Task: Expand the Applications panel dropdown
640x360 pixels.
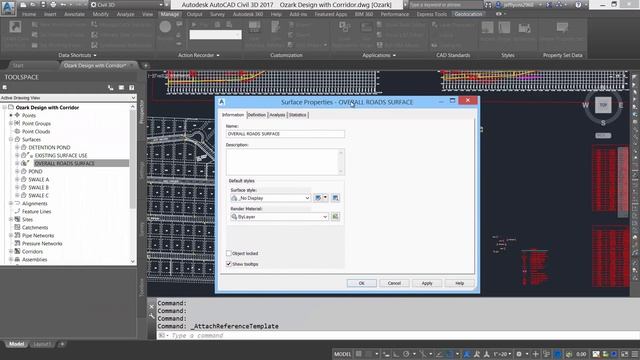Action: (x=394, y=56)
